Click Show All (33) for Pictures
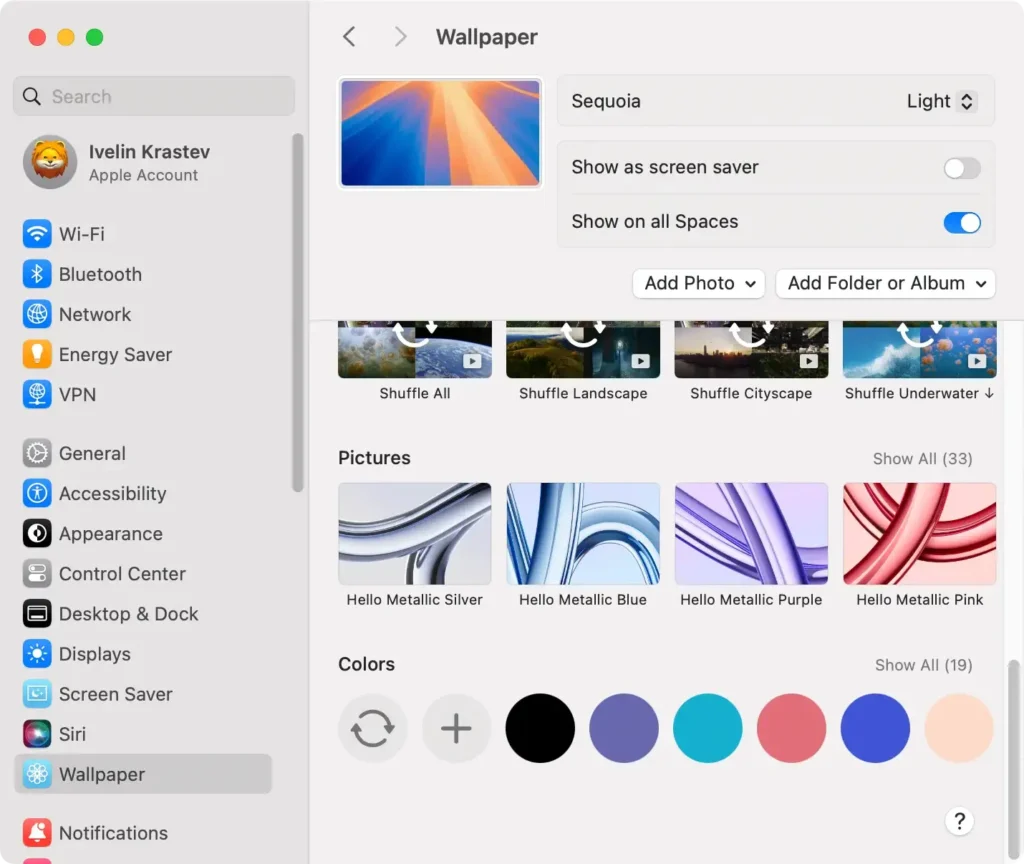The image size is (1024, 864). 923,459
